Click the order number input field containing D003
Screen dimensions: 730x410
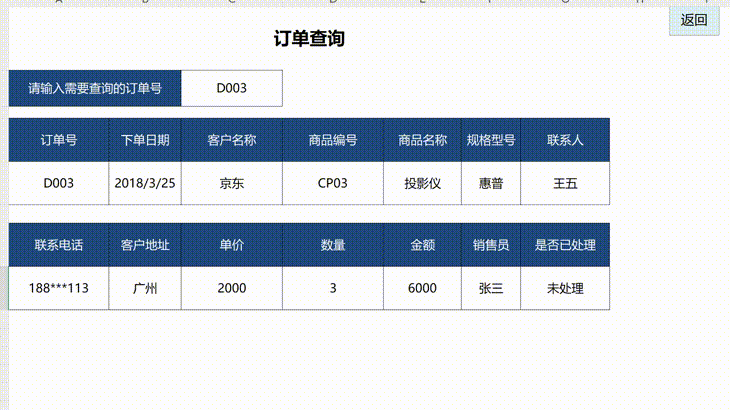click(x=232, y=88)
